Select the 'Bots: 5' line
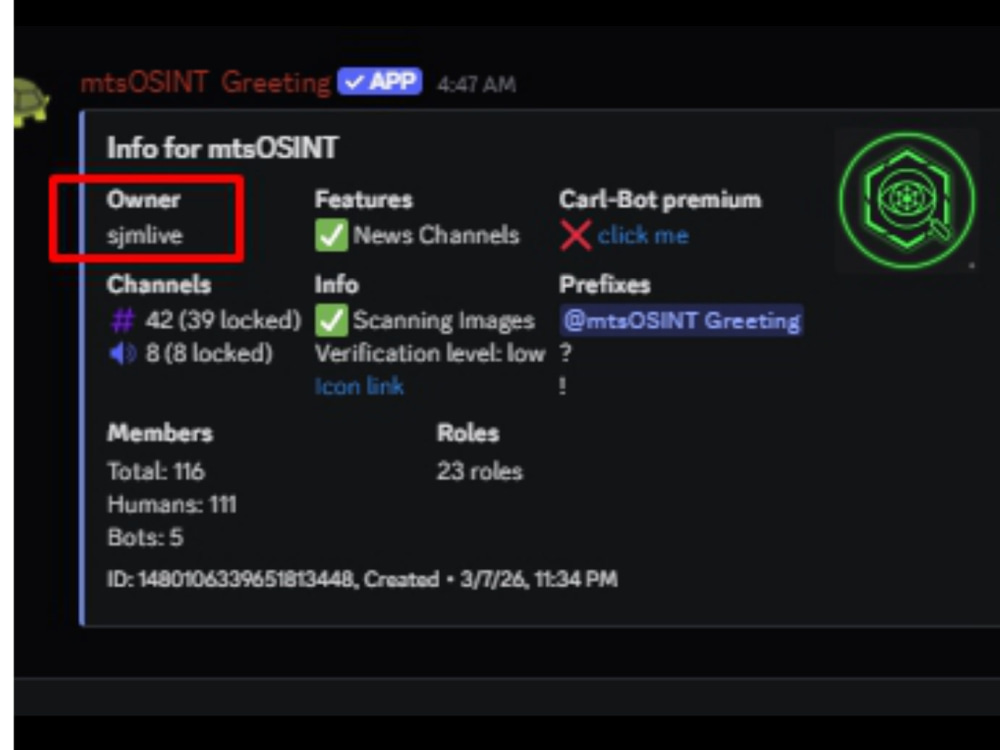 145,538
